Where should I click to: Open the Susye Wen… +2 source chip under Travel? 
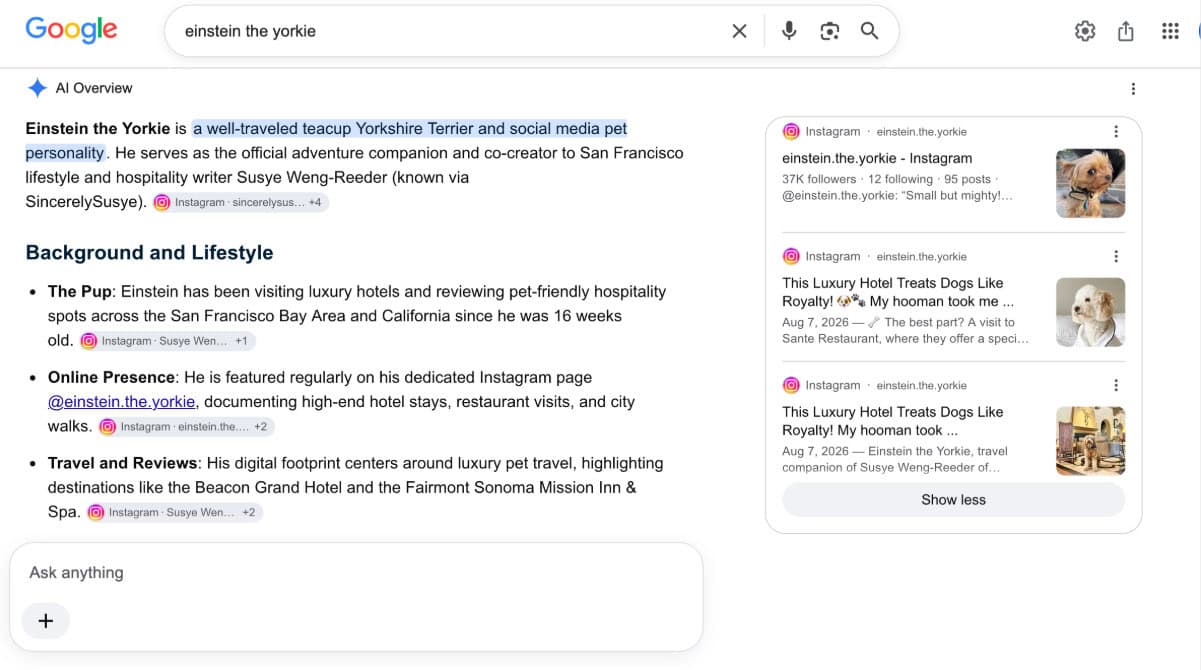point(174,512)
